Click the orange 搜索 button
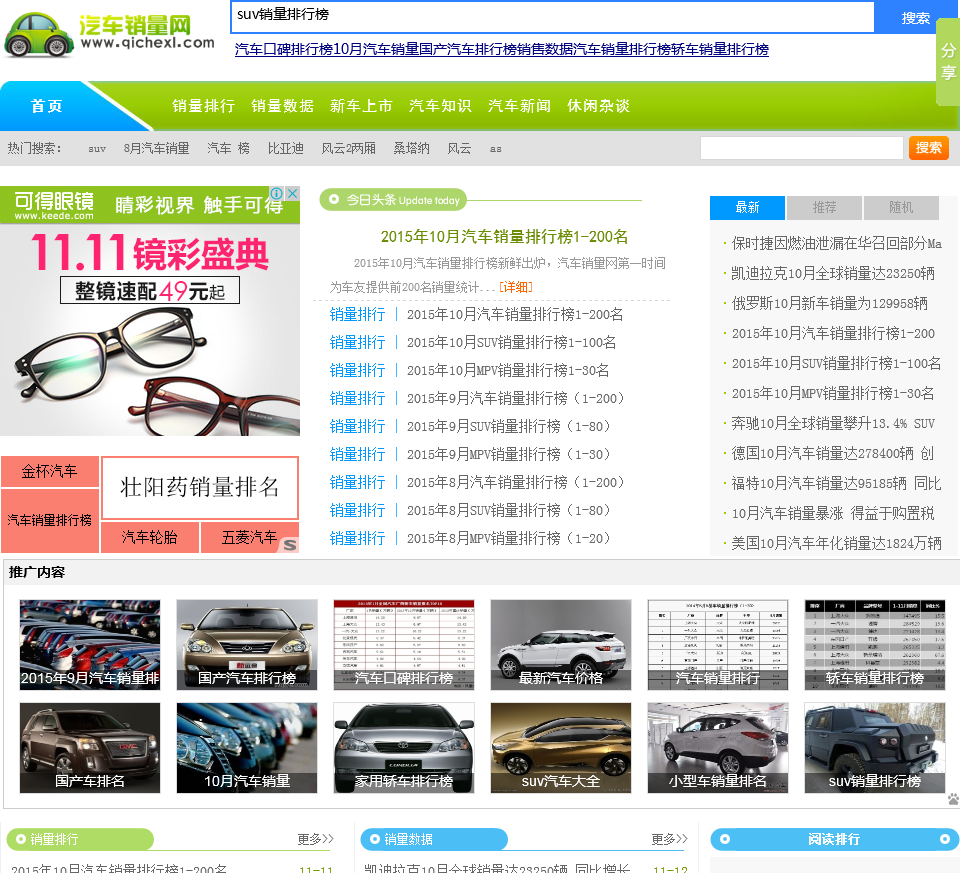Screen dimensions: 960x873 (928, 148)
